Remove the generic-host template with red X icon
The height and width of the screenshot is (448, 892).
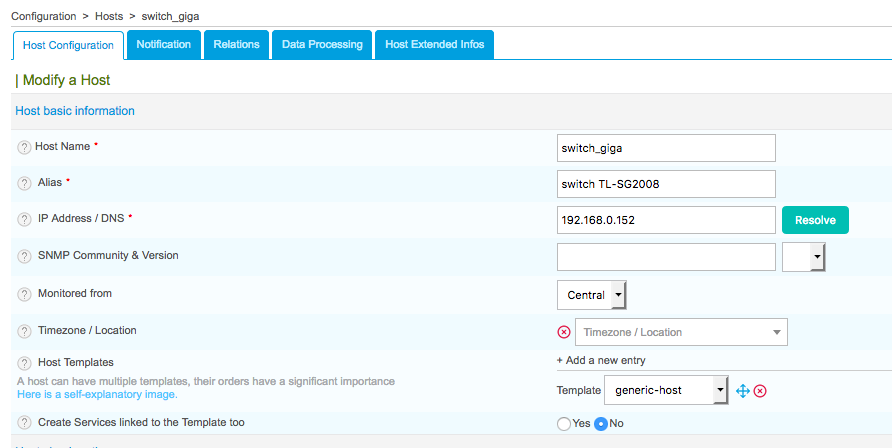coord(760,391)
